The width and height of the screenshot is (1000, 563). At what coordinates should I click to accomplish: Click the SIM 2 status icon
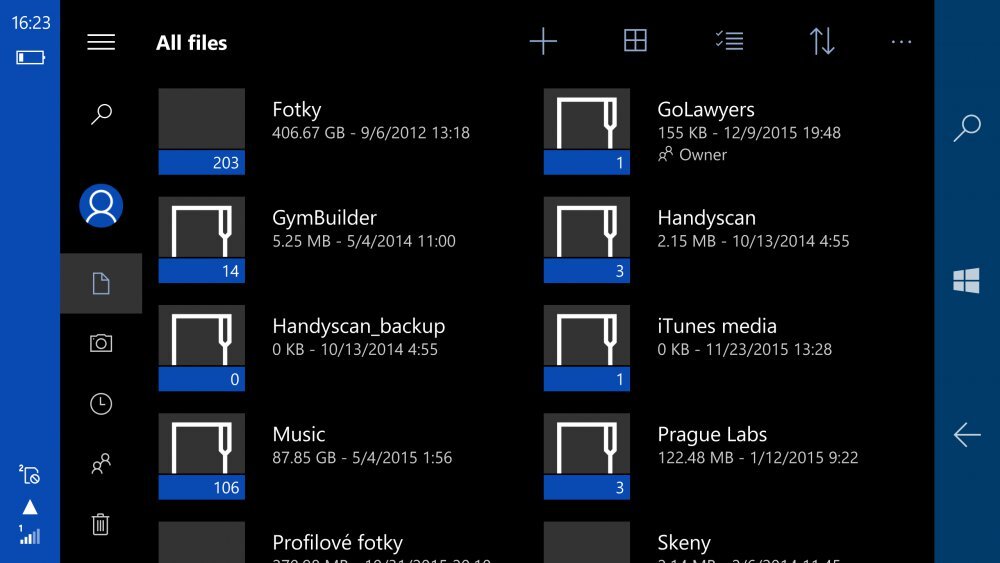(29, 474)
